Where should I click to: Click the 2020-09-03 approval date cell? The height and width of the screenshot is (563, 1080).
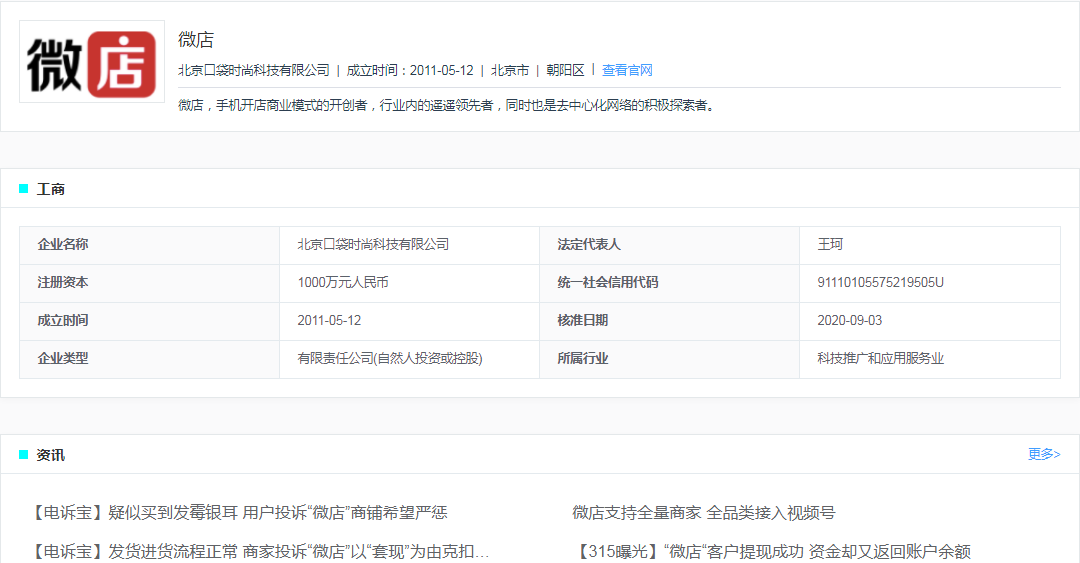(930, 320)
